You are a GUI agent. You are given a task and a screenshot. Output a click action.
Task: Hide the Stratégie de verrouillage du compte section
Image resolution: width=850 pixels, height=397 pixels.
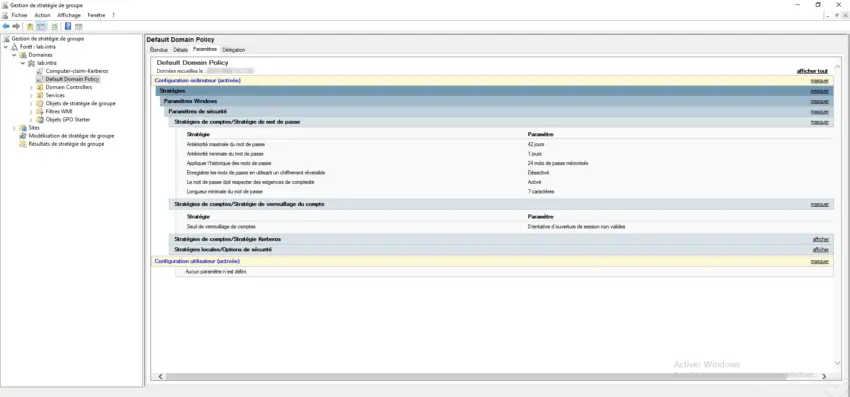pos(819,204)
